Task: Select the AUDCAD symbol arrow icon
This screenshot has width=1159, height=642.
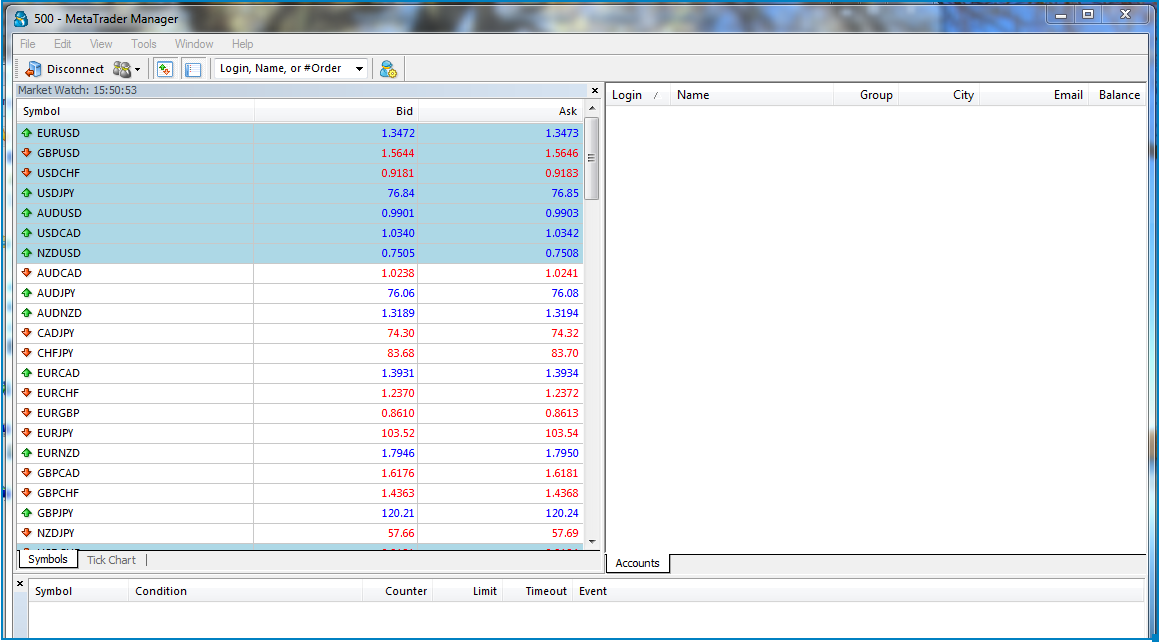Action: pyautogui.click(x=27, y=273)
